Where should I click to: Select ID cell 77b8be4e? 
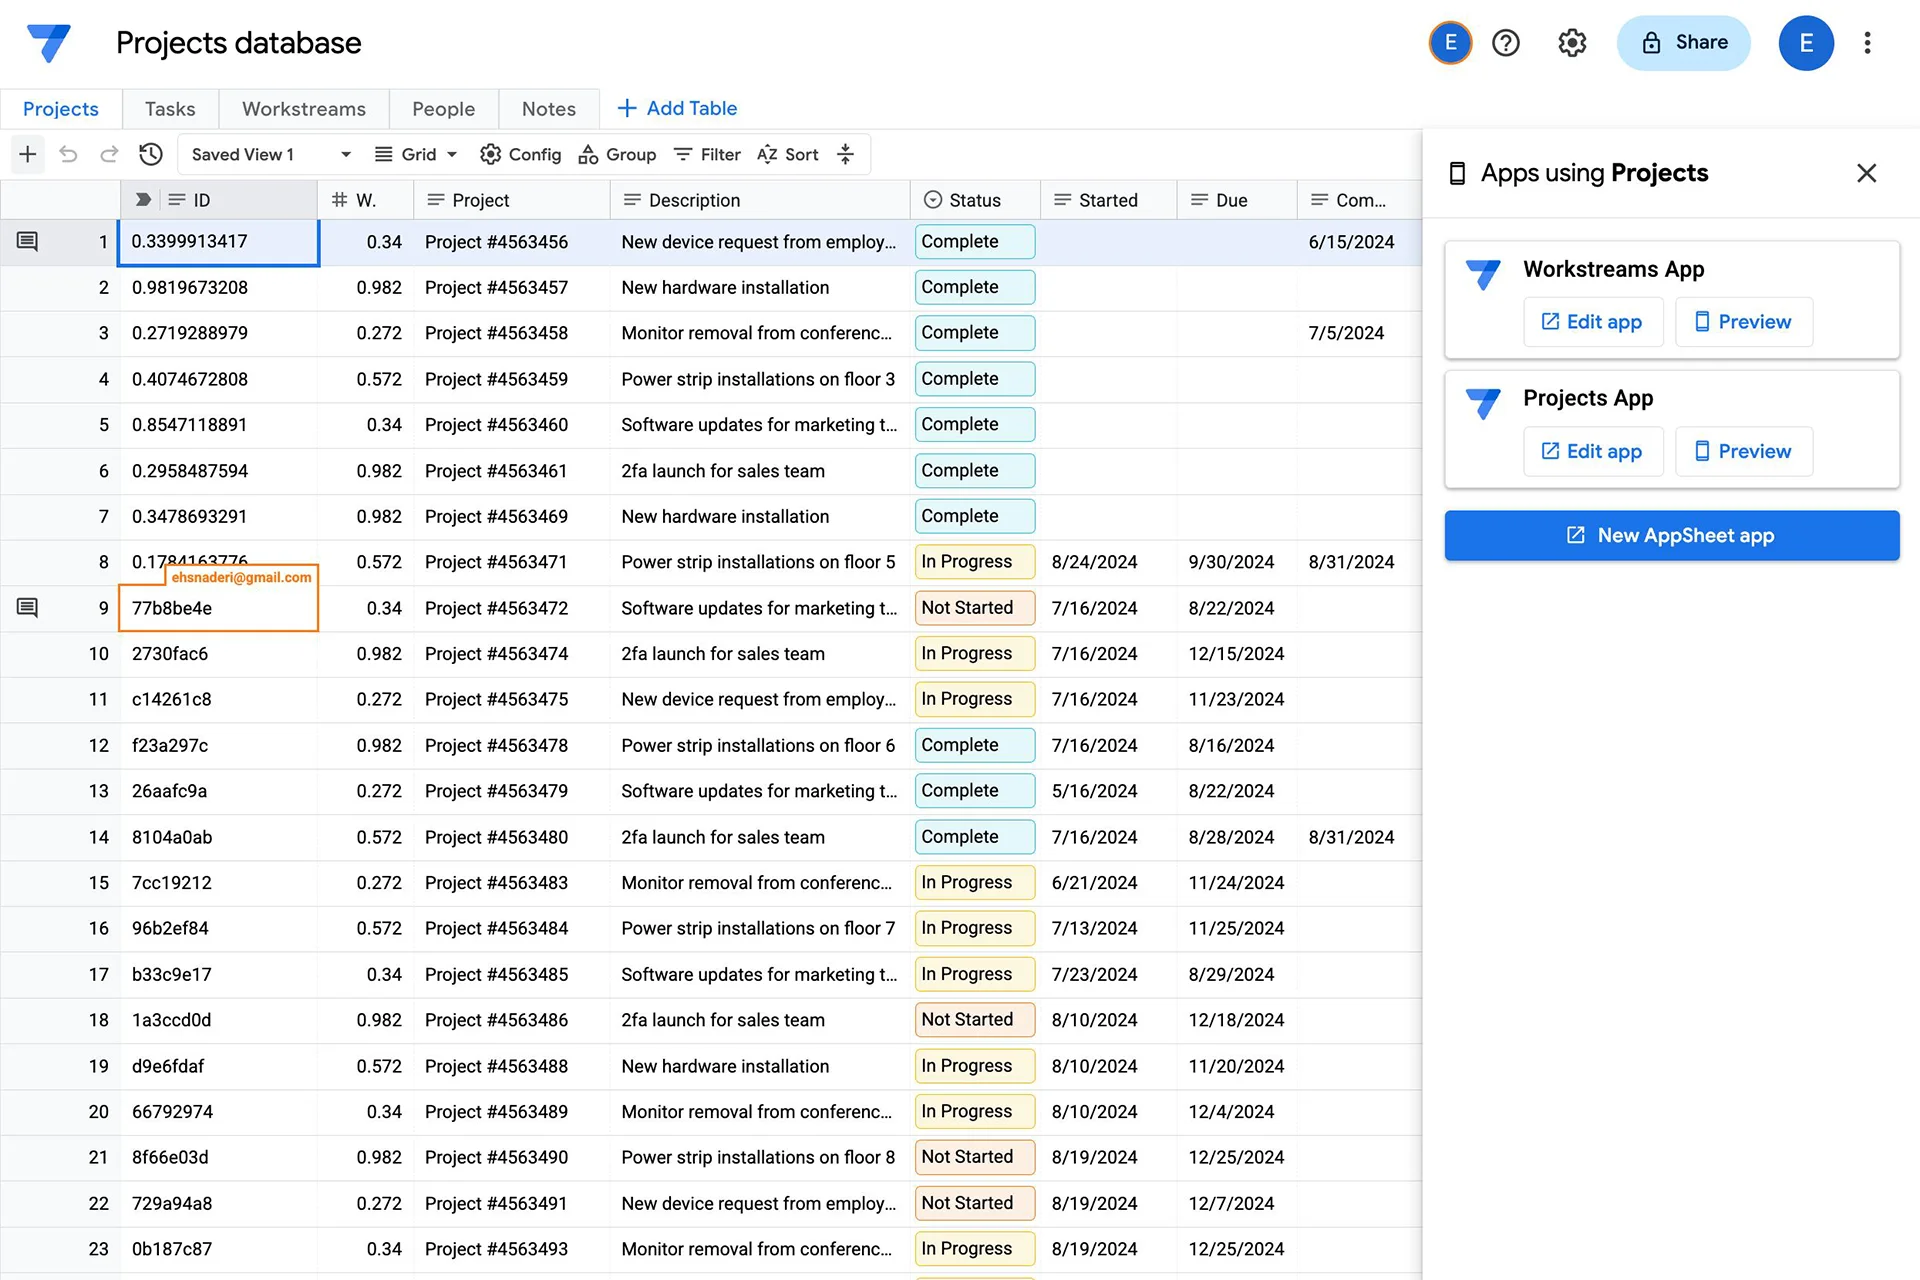[219, 608]
